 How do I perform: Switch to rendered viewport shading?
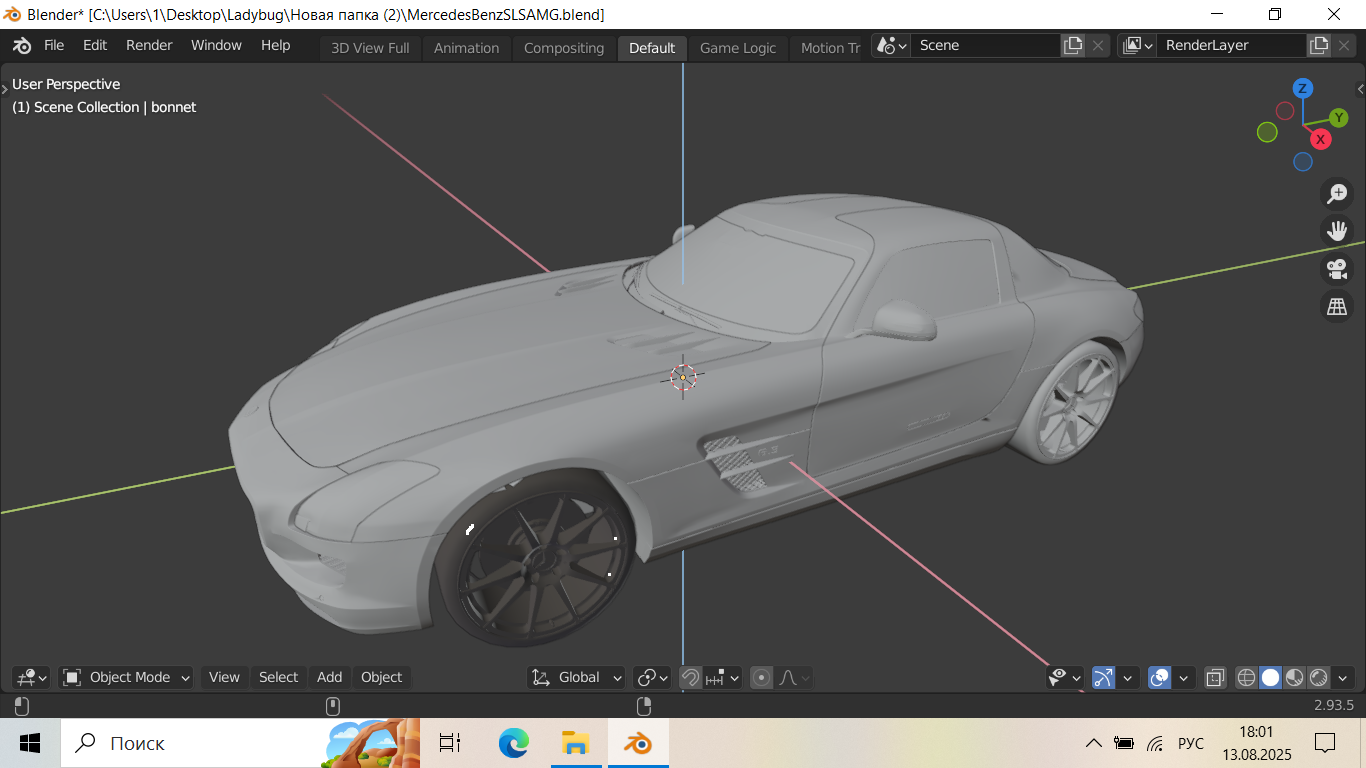click(1318, 677)
